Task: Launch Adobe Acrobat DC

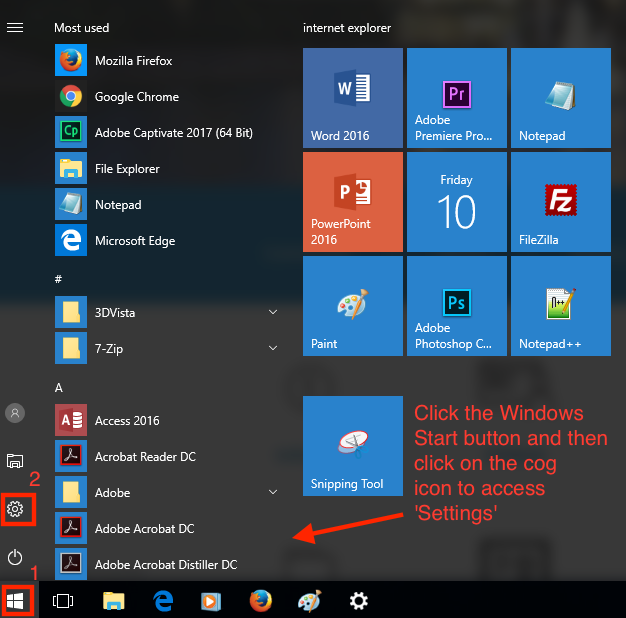Action: (166, 528)
